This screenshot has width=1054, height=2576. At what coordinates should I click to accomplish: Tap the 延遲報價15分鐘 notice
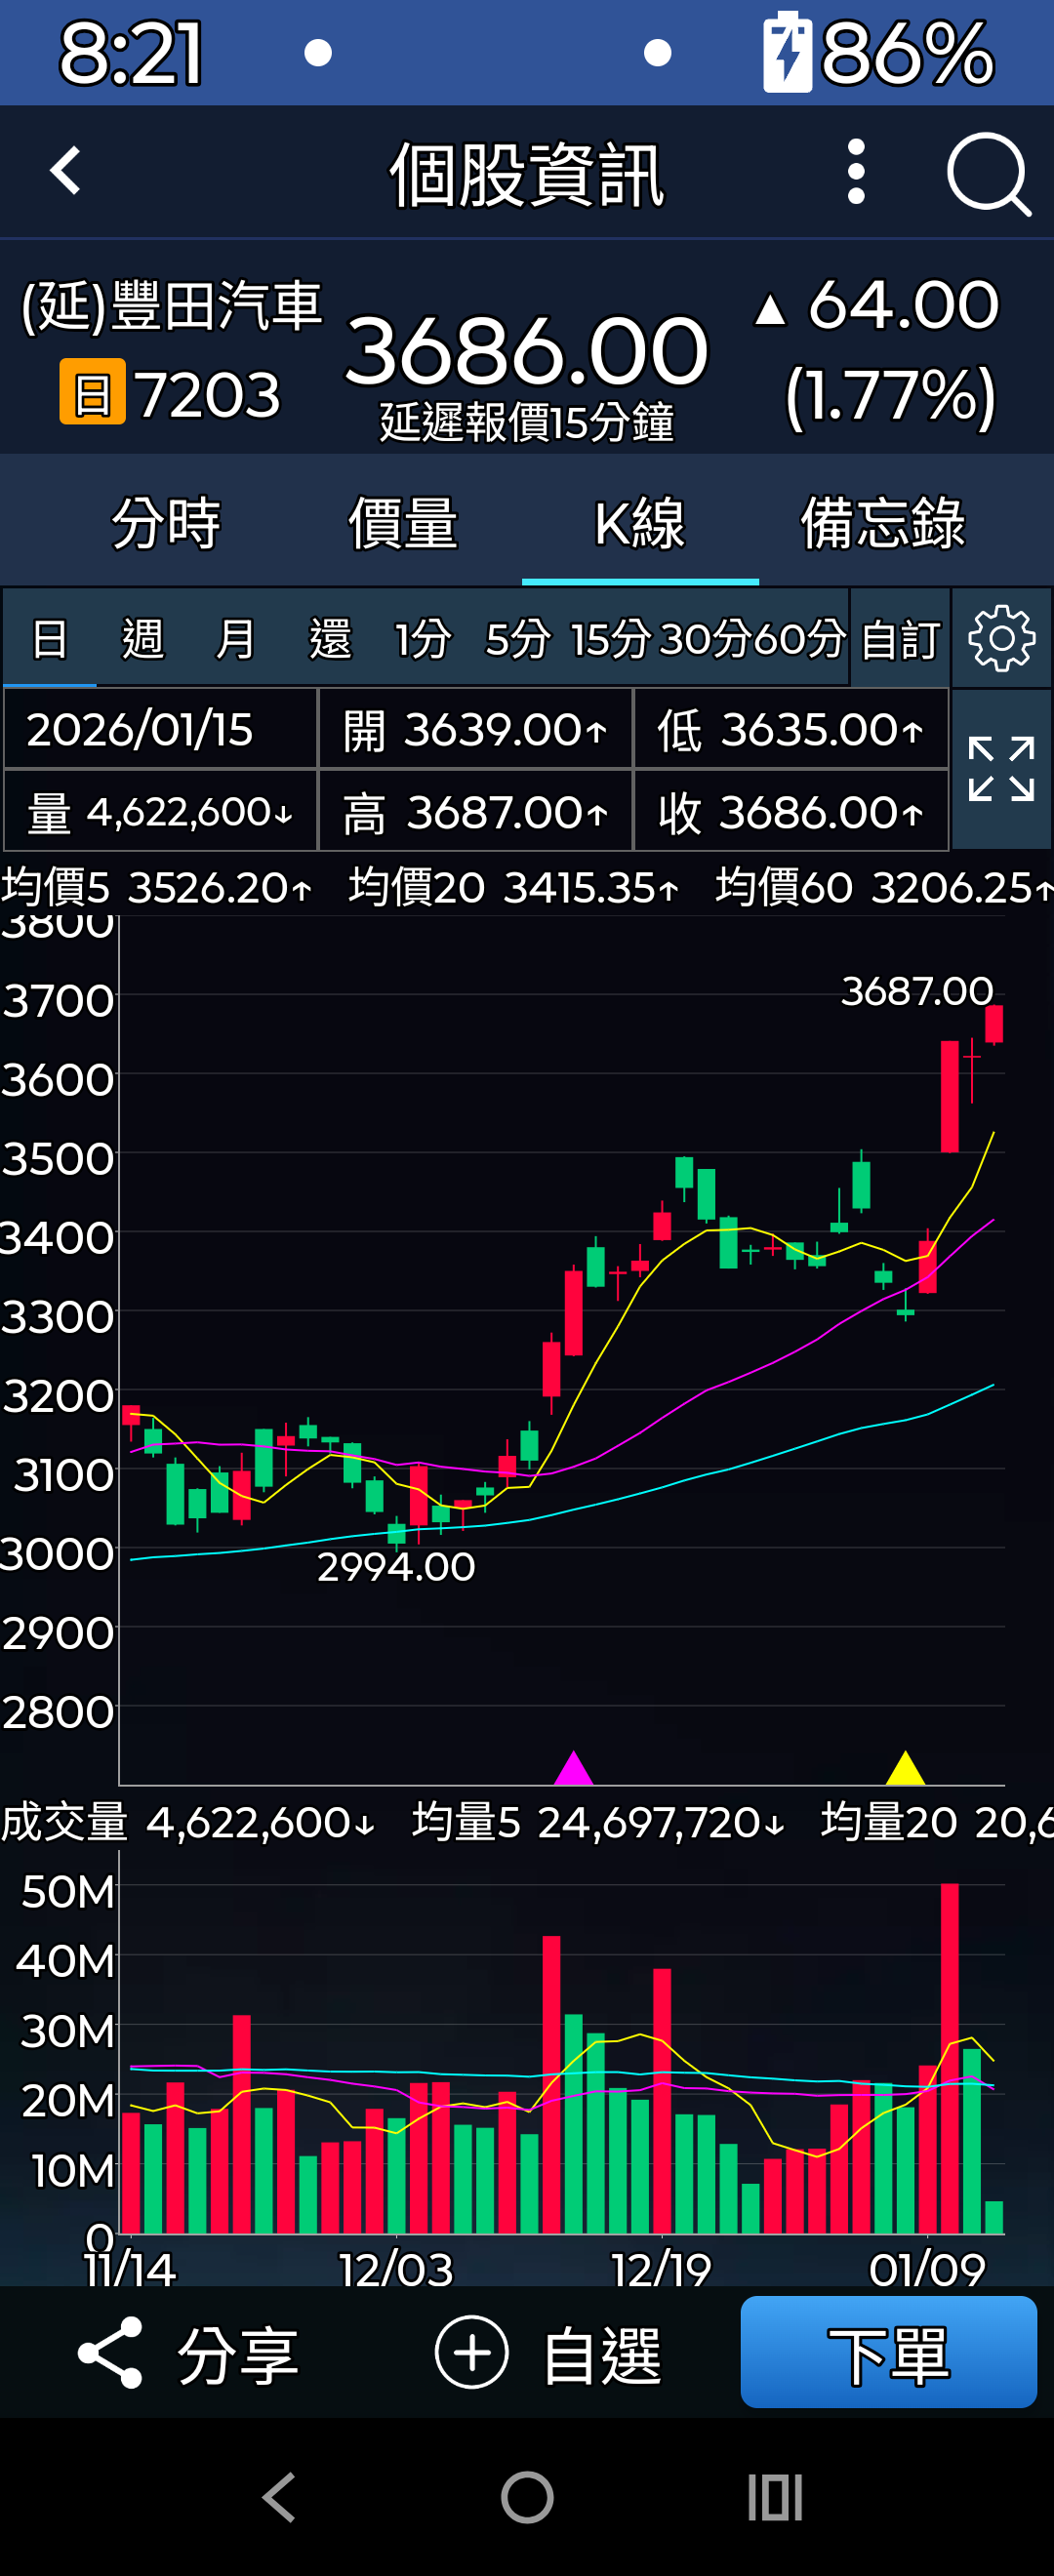tap(527, 422)
